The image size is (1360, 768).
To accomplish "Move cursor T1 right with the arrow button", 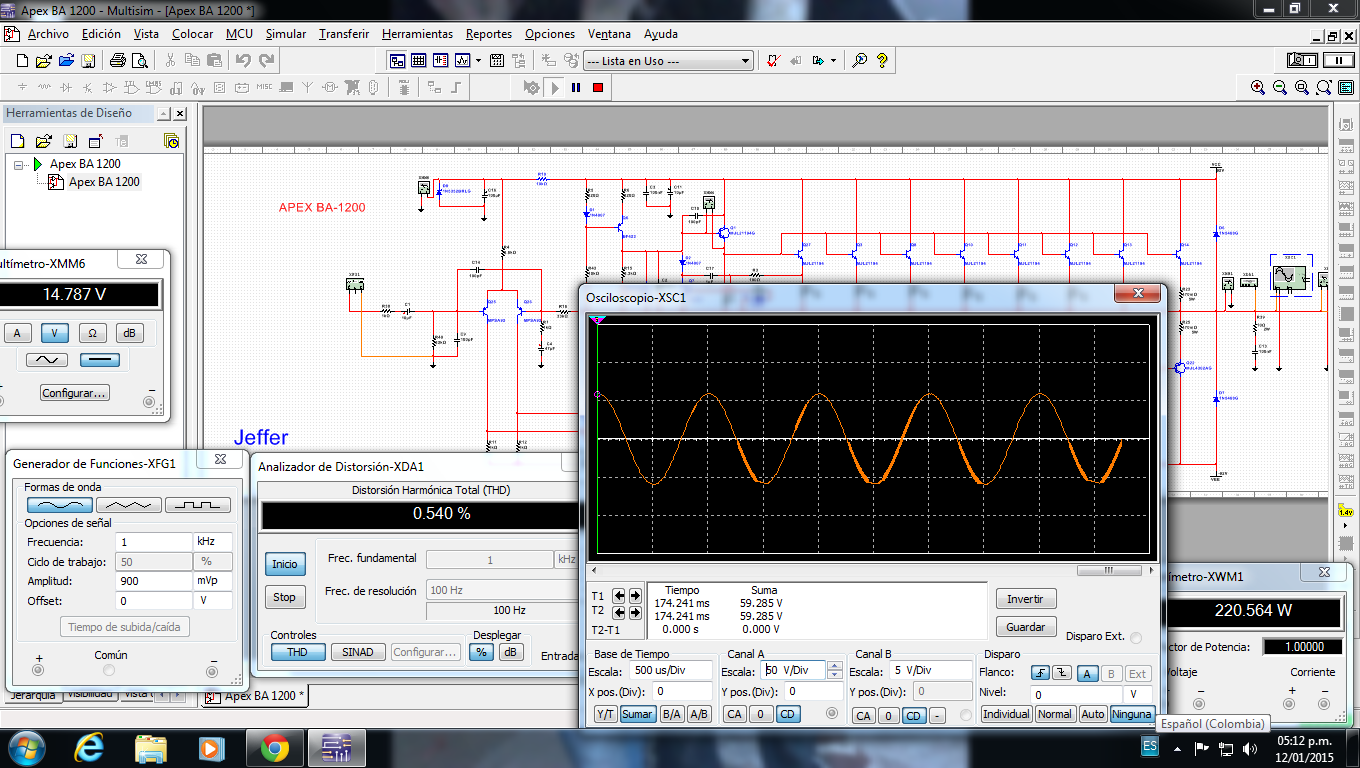I will point(635,596).
